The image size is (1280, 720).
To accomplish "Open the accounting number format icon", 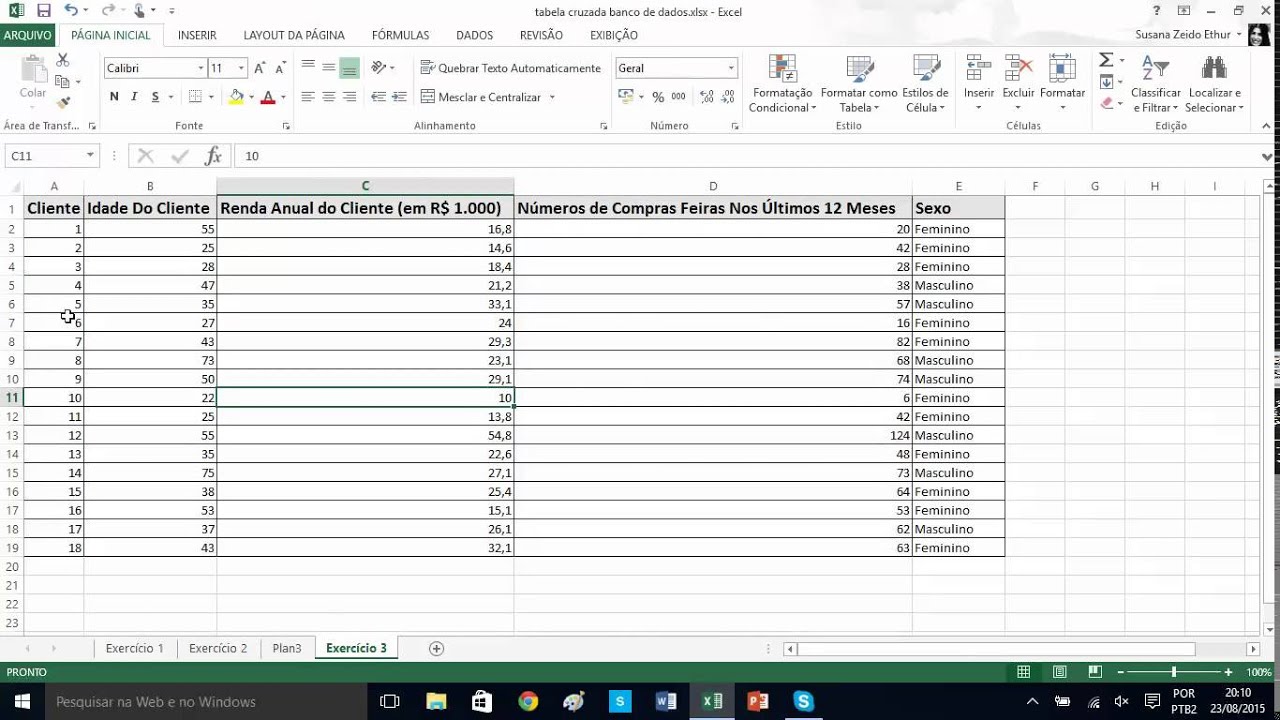I will [x=625, y=97].
